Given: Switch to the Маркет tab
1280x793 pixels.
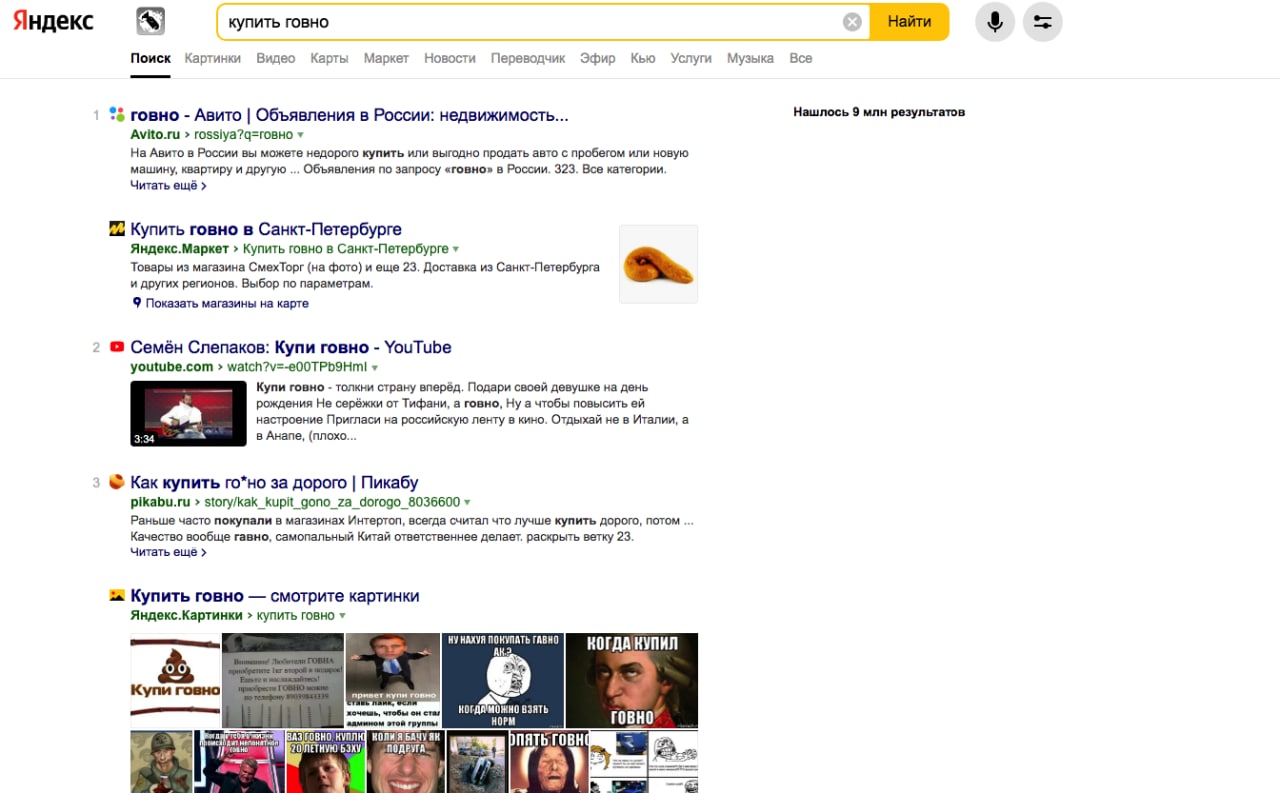Looking at the screenshot, I should tap(386, 58).
